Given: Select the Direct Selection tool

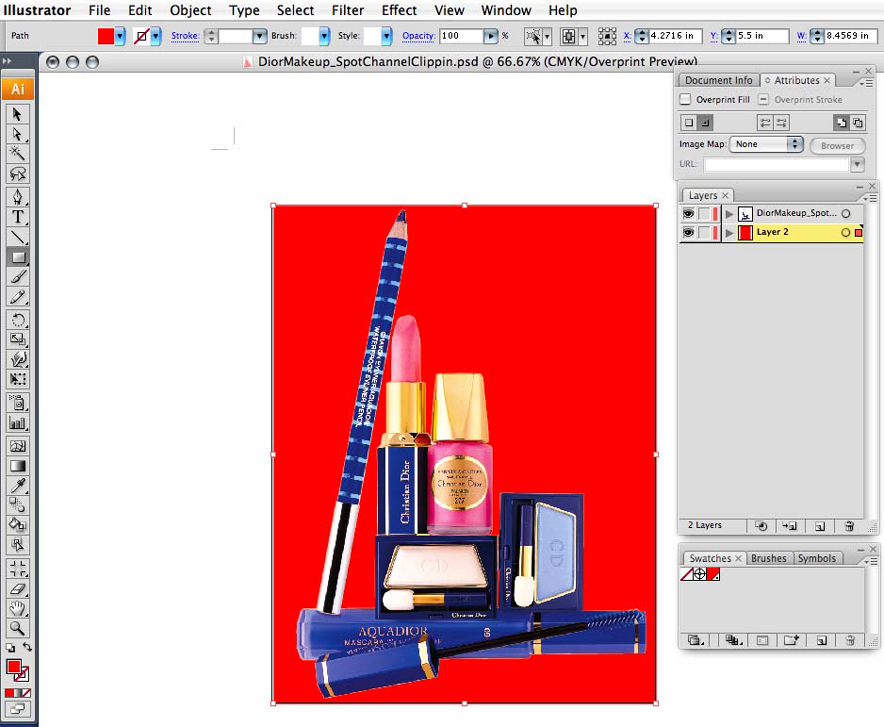Looking at the screenshot, I should point(18,133).
